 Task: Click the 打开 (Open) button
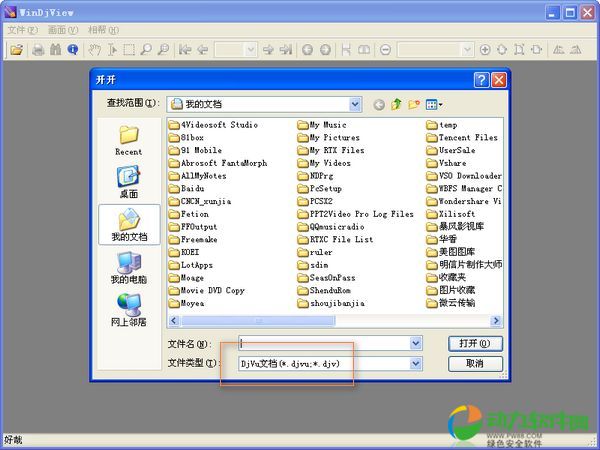pyautogui.click(x=475, y=343)
